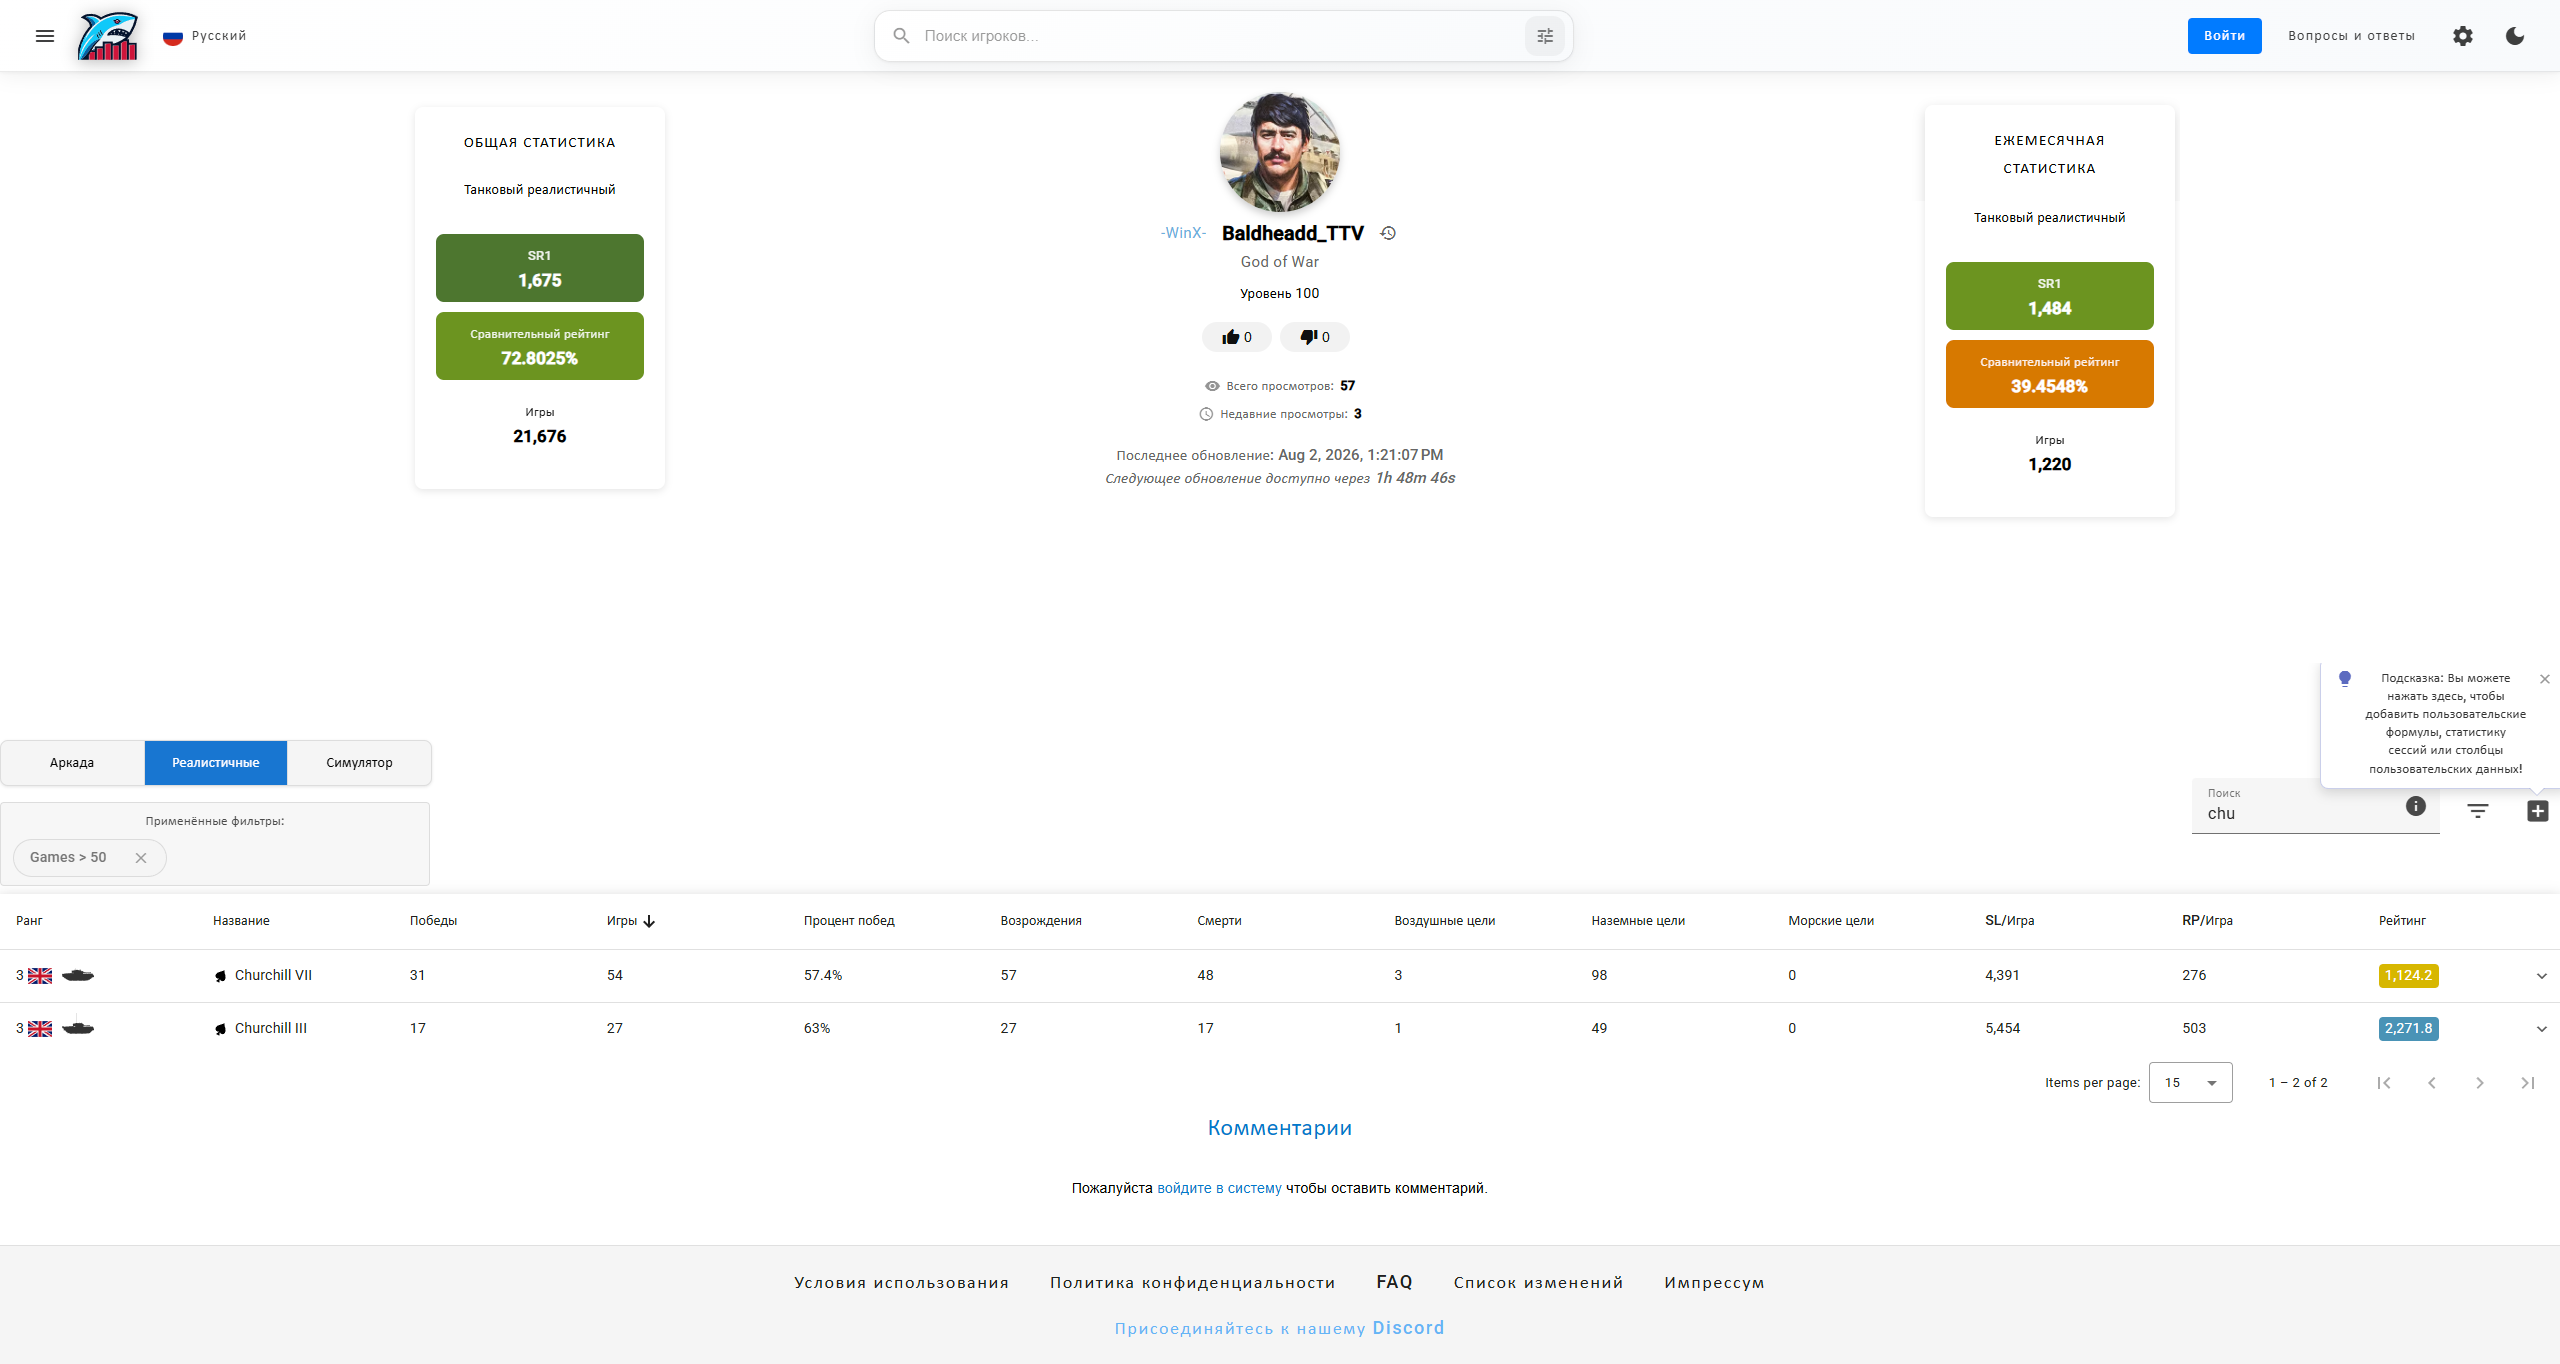Image resolution: width=2560 pixels, height=1364 pixels.
Task: Sort the table by RP/Игра column
Action: pyautogui.click(x=2208, y=921)
